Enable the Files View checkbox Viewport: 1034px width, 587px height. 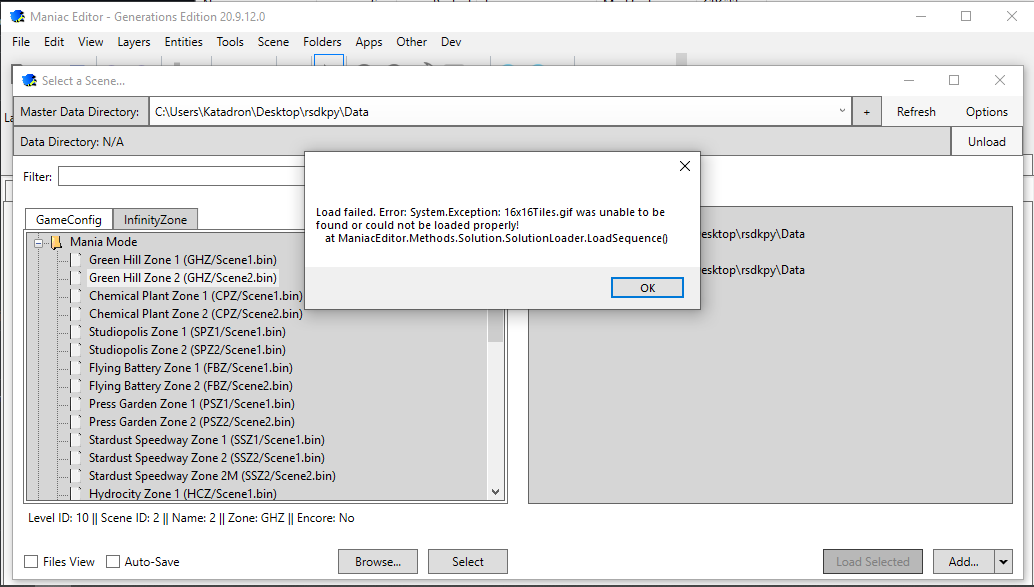pos(30,561)
